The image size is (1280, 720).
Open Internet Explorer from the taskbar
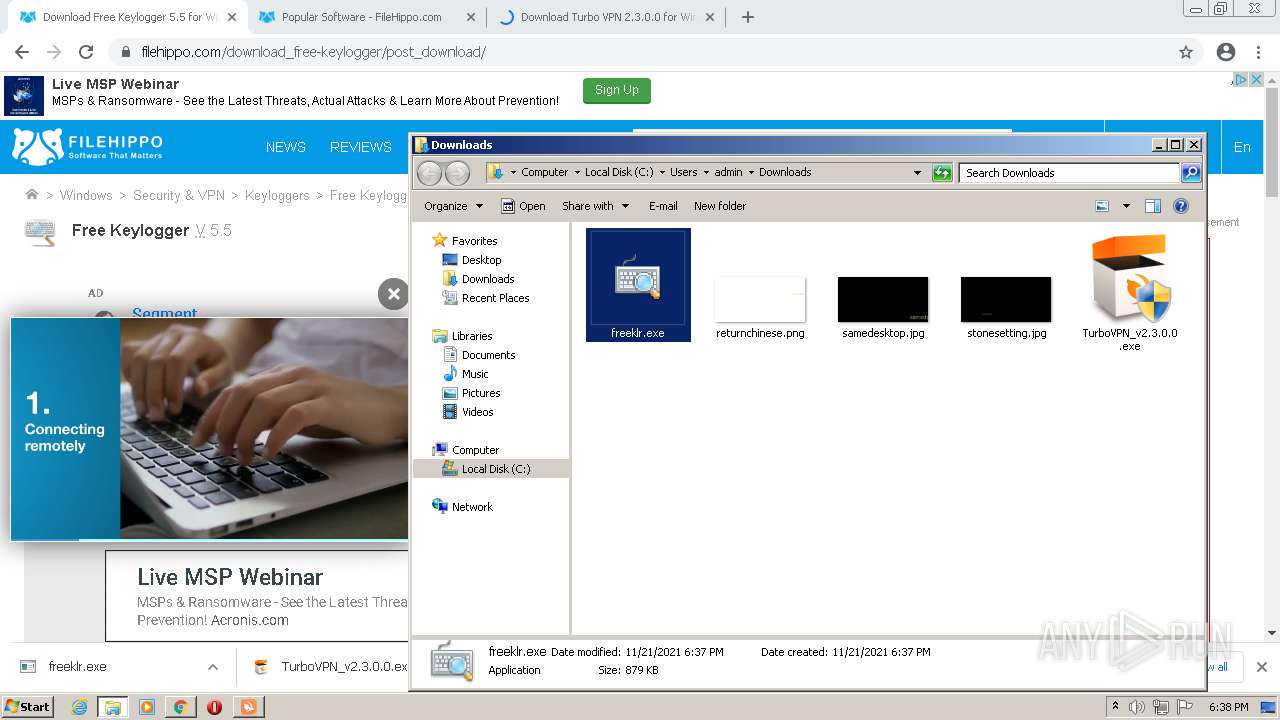79,707
